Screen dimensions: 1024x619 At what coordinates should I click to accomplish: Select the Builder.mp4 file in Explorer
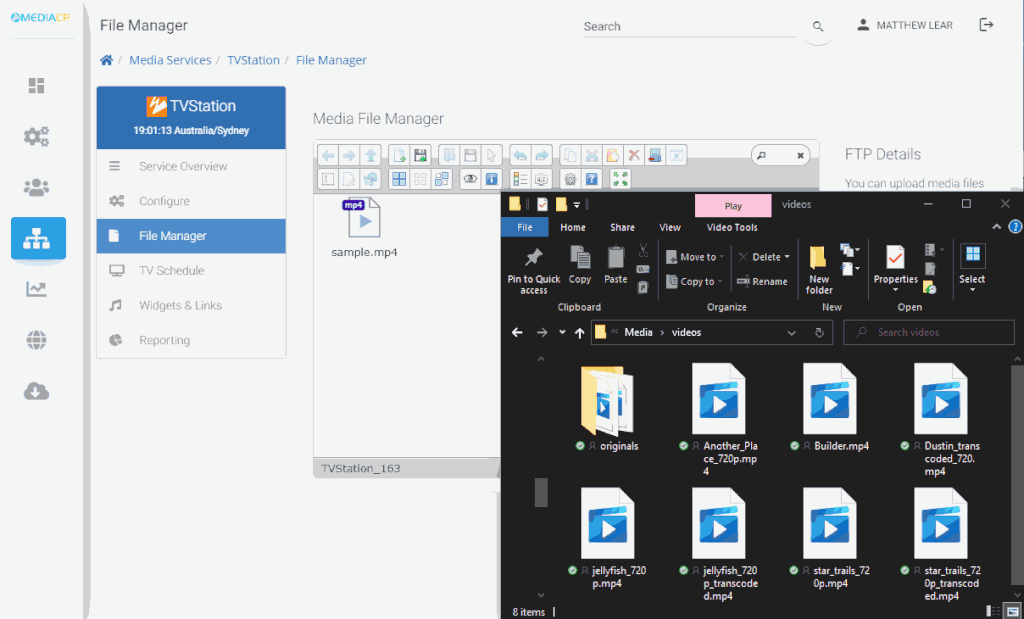[x=830, y=408]
